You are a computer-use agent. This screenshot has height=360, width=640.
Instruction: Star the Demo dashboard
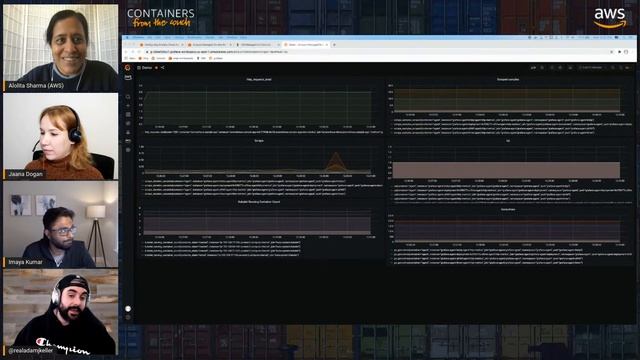coord(156,68)
